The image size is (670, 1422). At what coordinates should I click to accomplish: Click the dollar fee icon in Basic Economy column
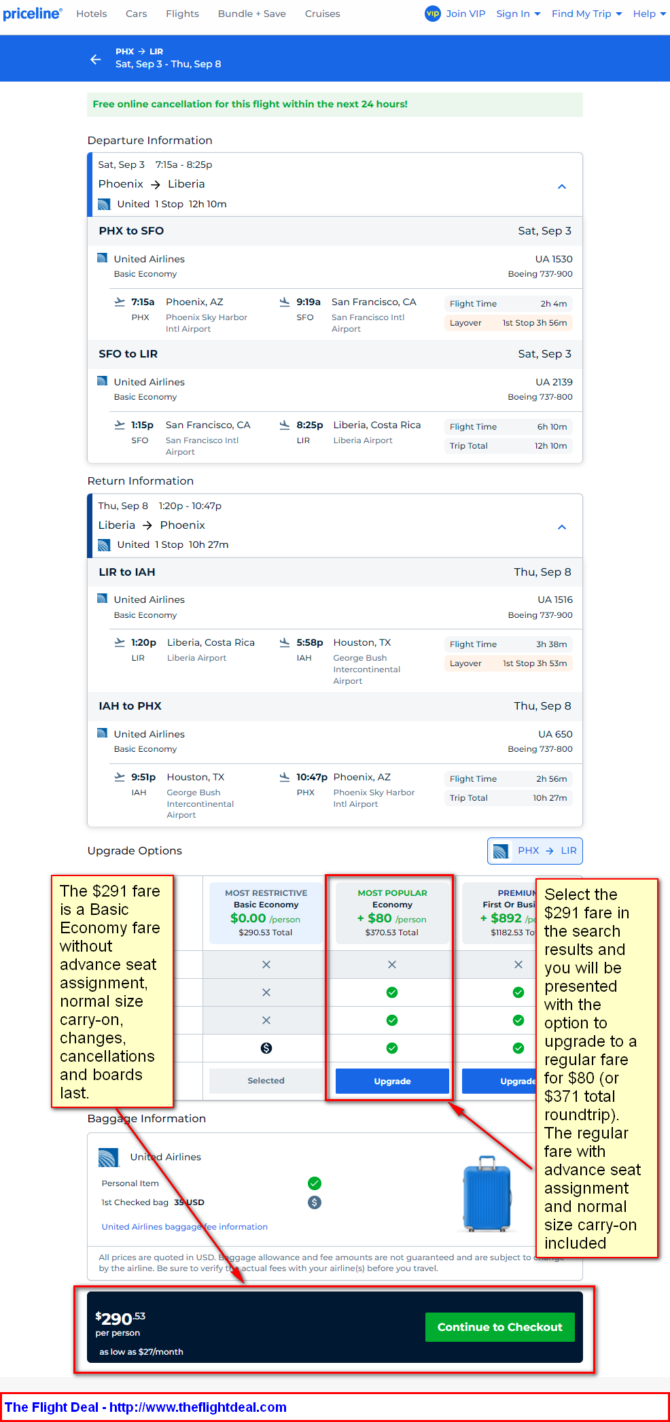click(266, 1048)
